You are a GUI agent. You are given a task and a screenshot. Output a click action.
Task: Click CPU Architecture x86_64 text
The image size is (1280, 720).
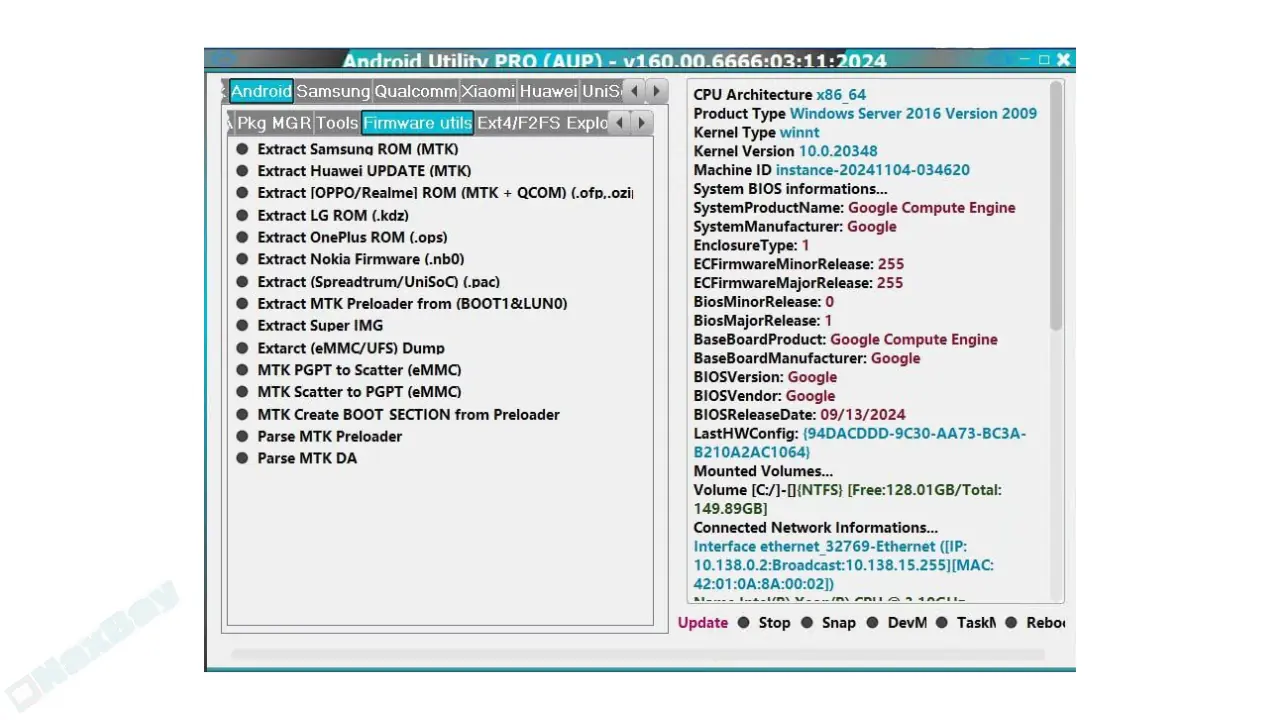coord(780,95)
